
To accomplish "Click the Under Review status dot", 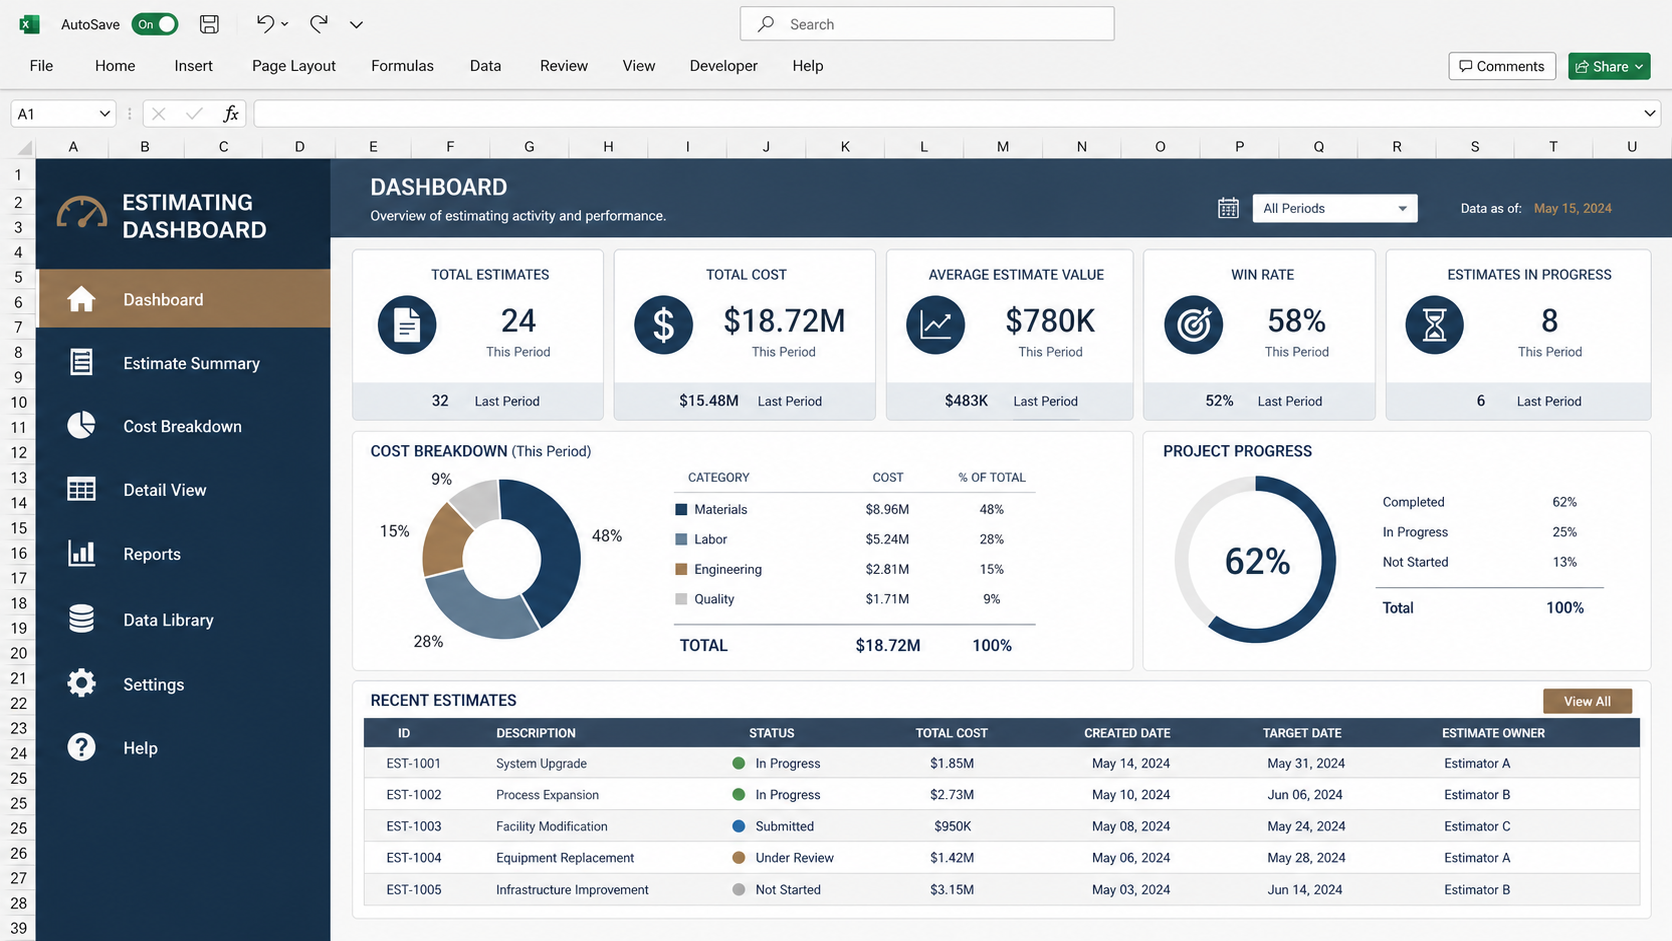I will coord(738,857).
